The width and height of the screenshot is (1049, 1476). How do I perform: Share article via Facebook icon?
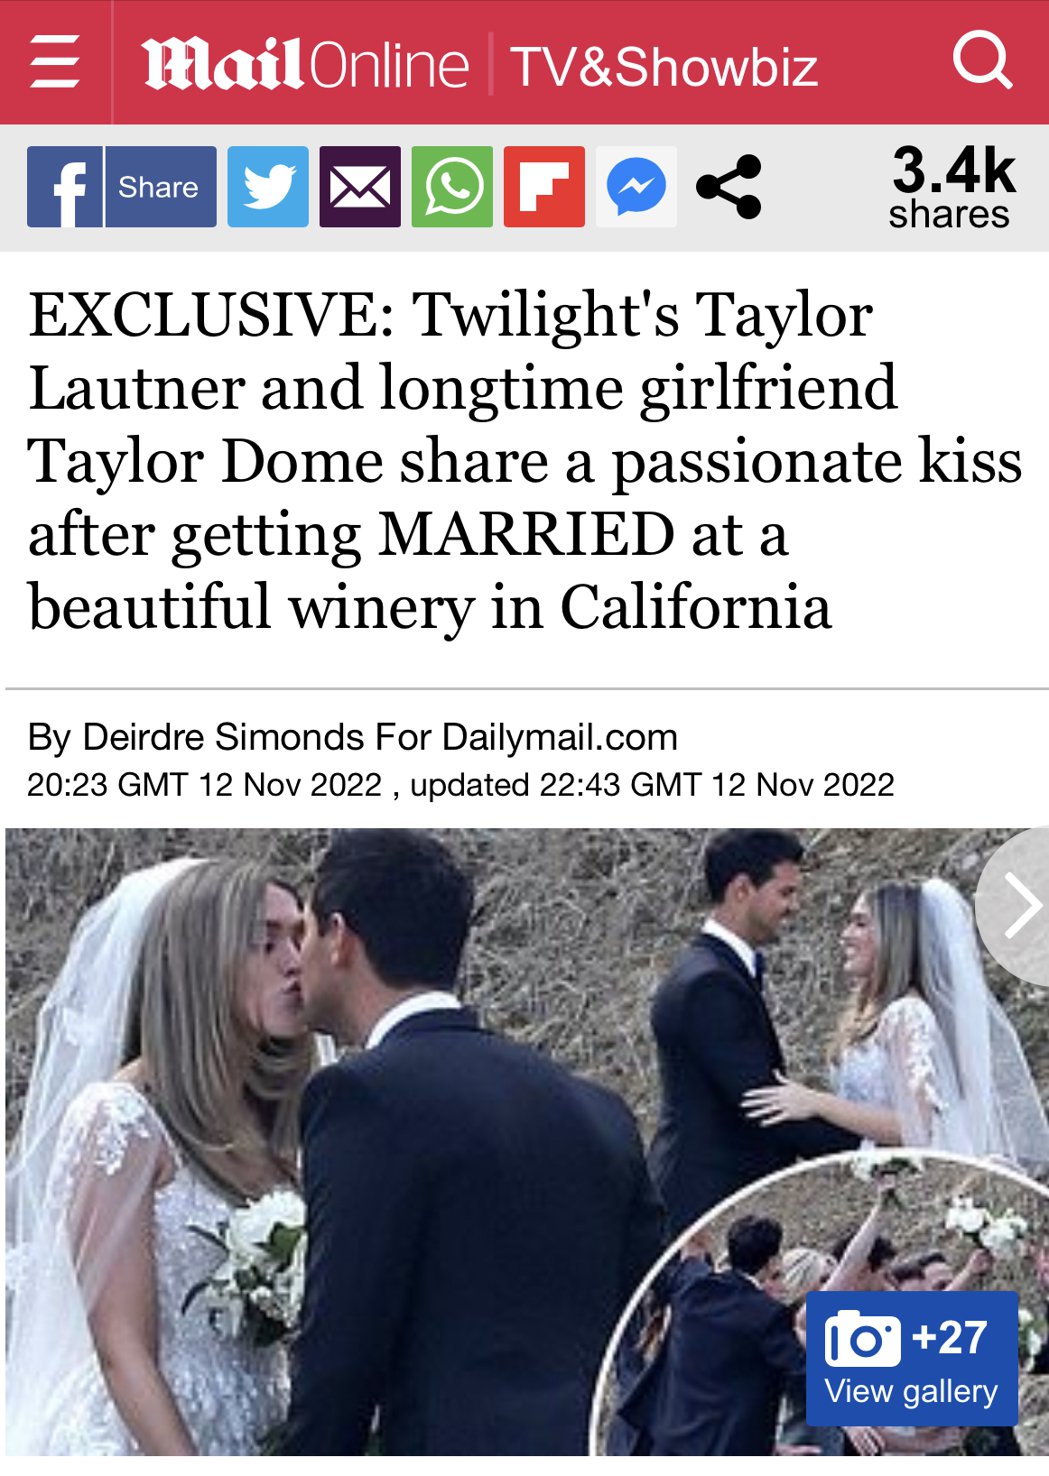(x=64, y=187)
